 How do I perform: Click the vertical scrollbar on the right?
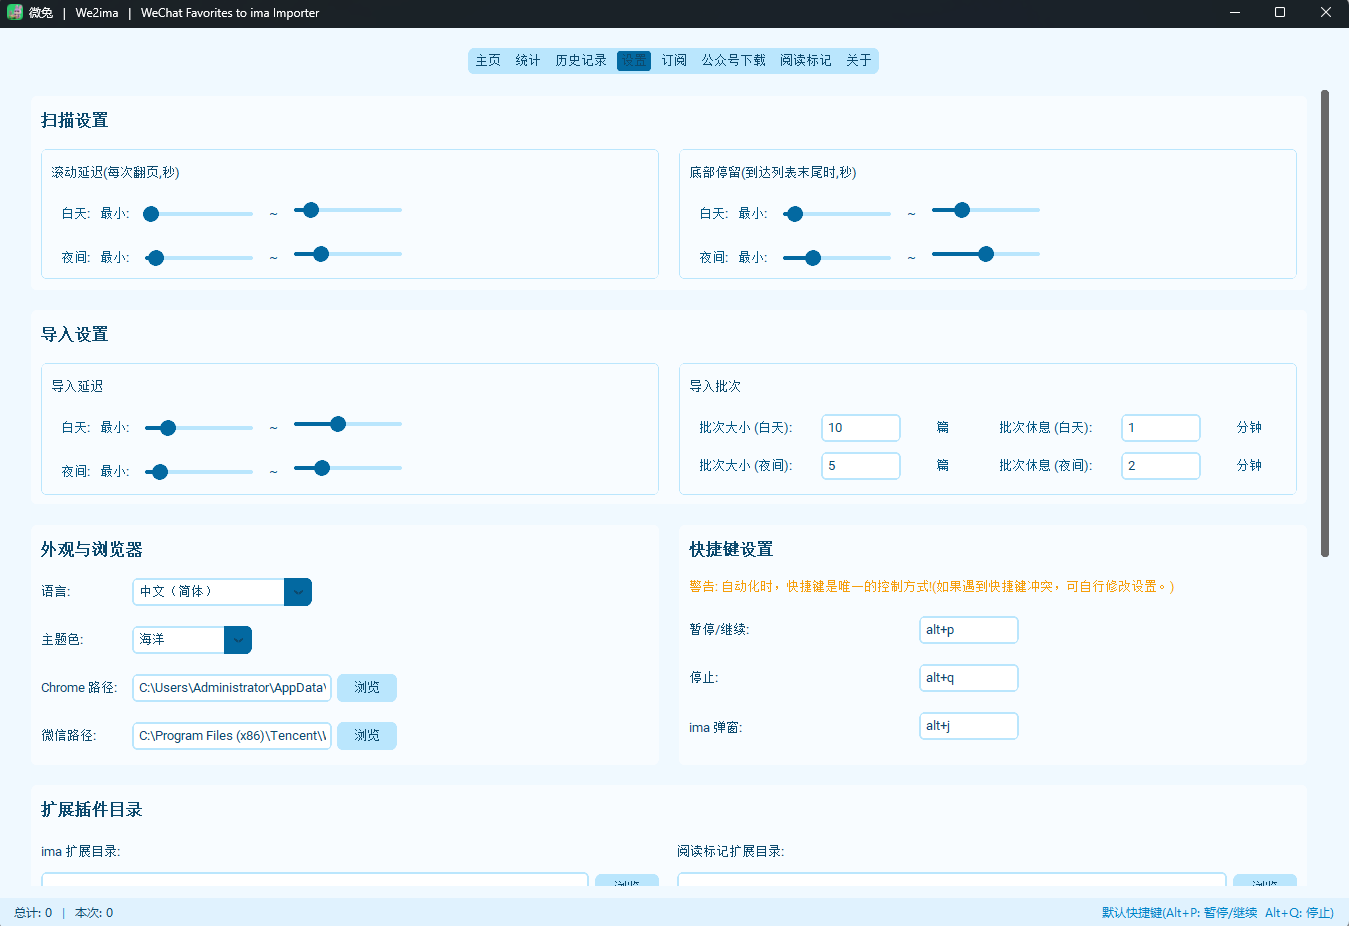point(1325,323)
